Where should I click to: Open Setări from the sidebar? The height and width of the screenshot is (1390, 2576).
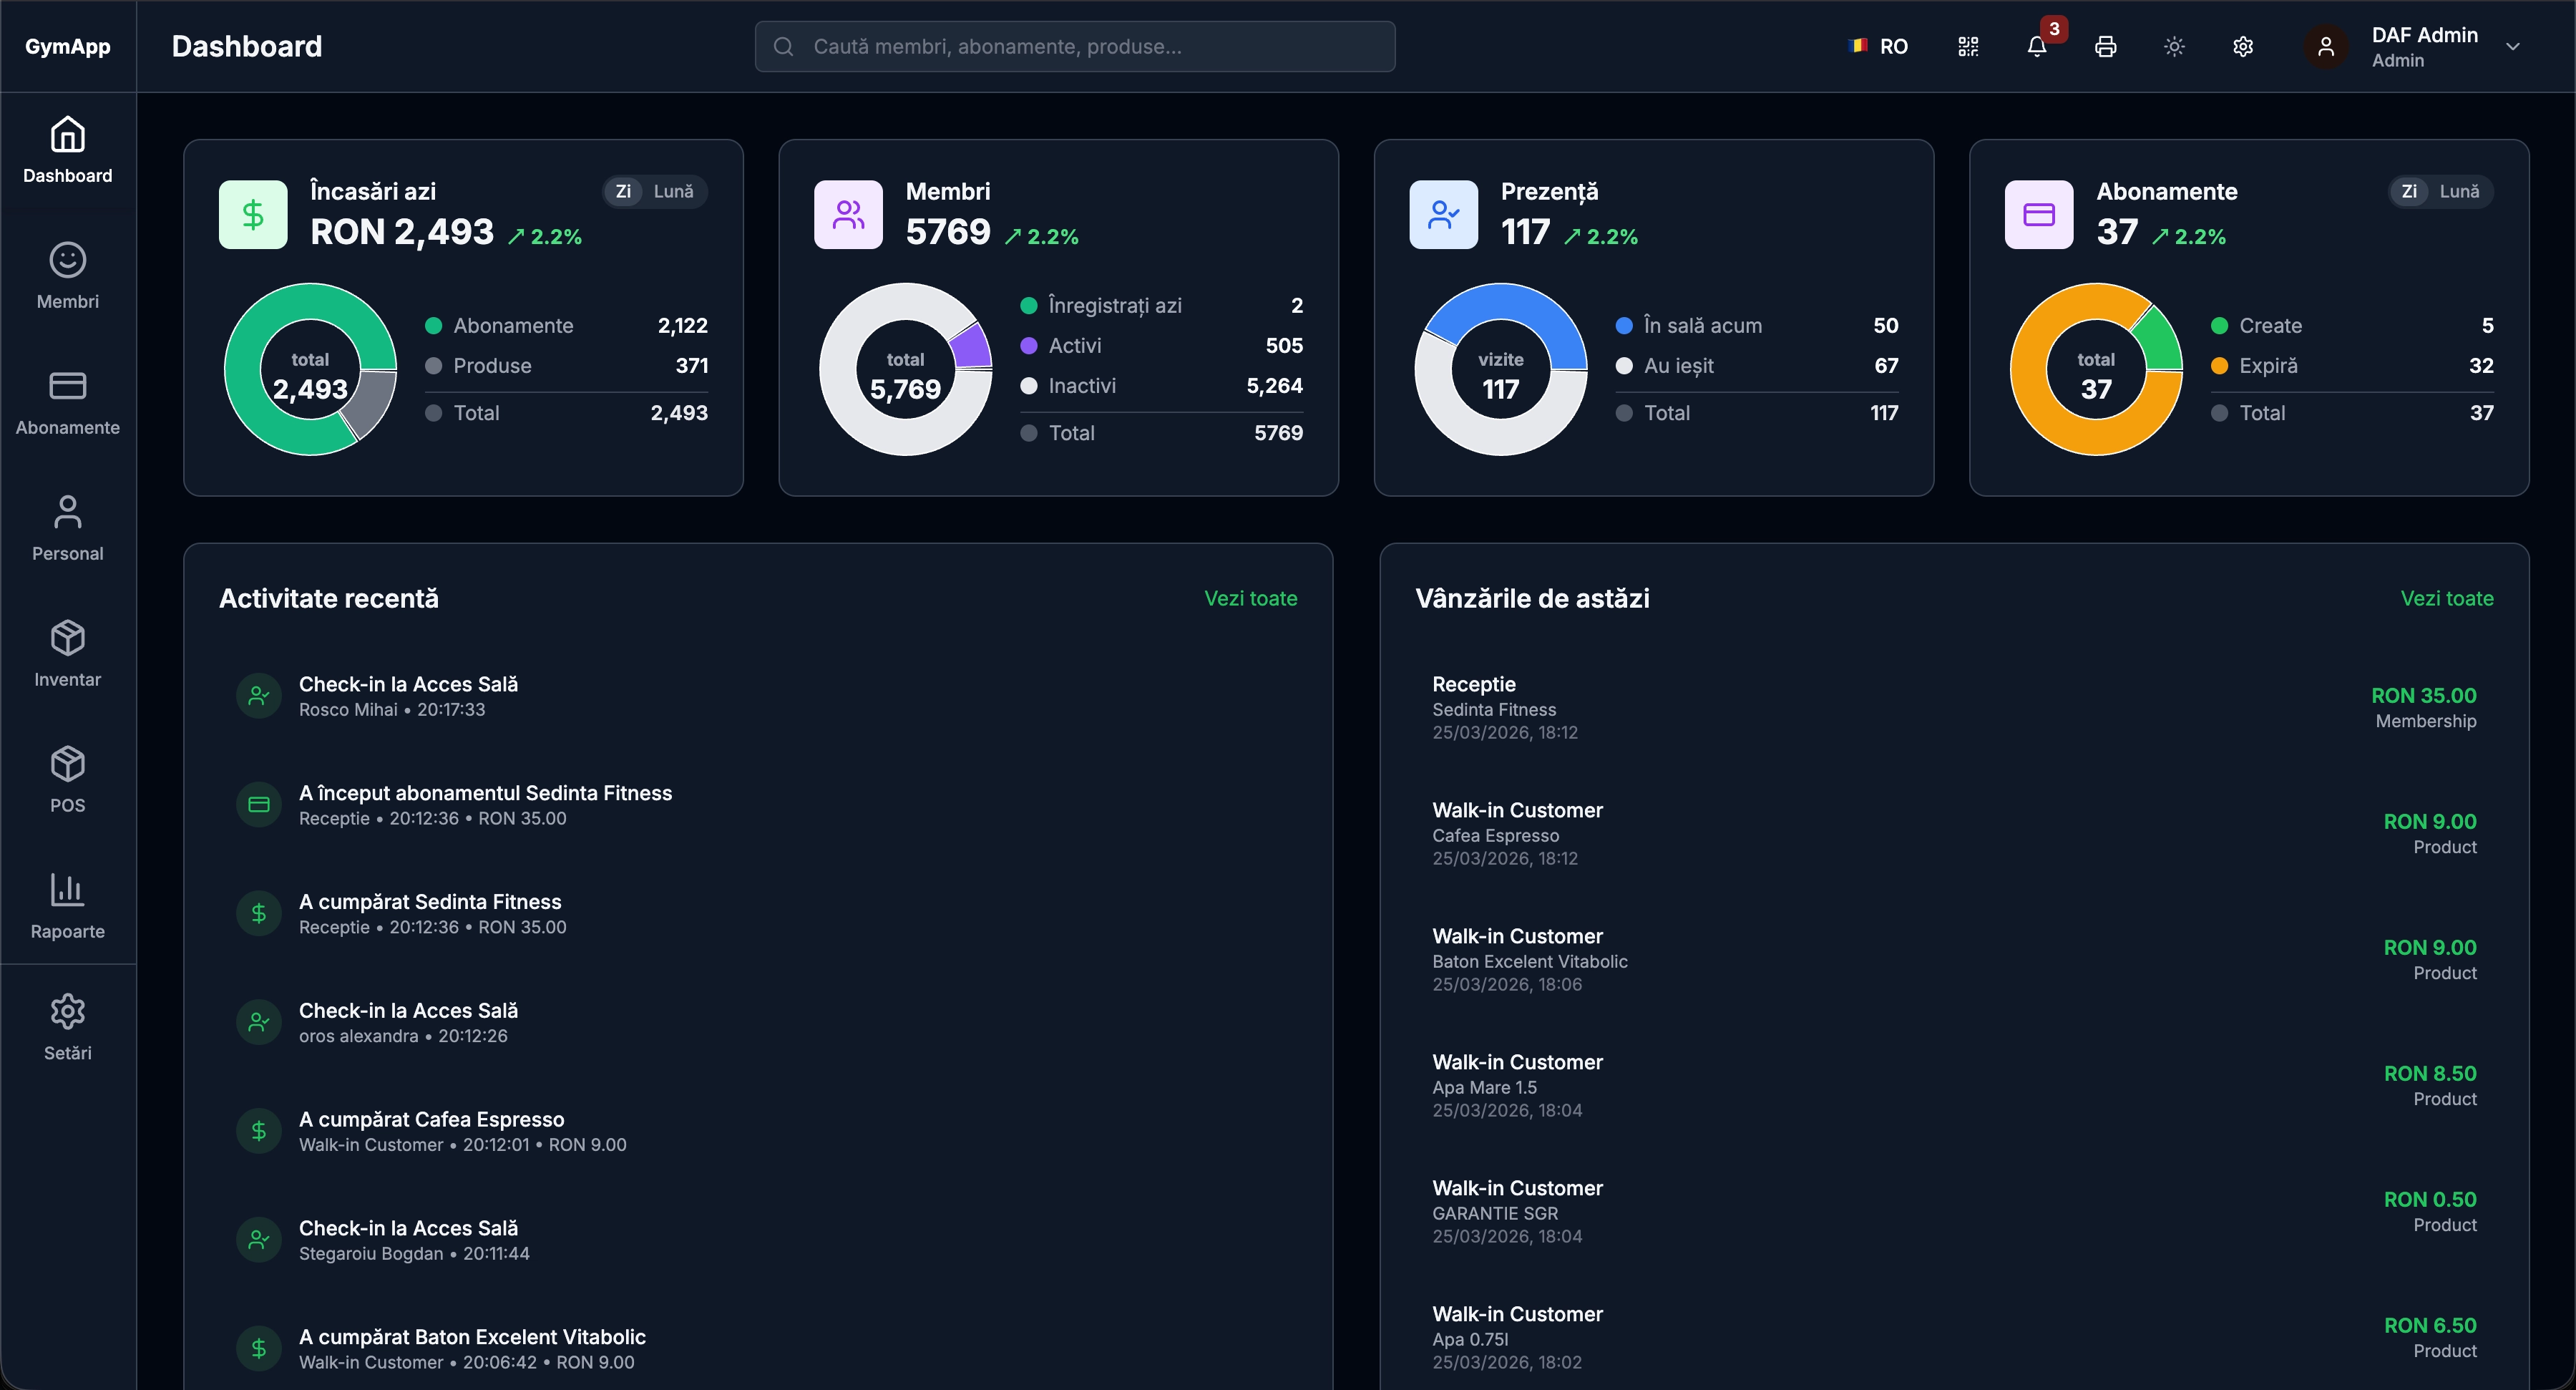click(67, 1026)
